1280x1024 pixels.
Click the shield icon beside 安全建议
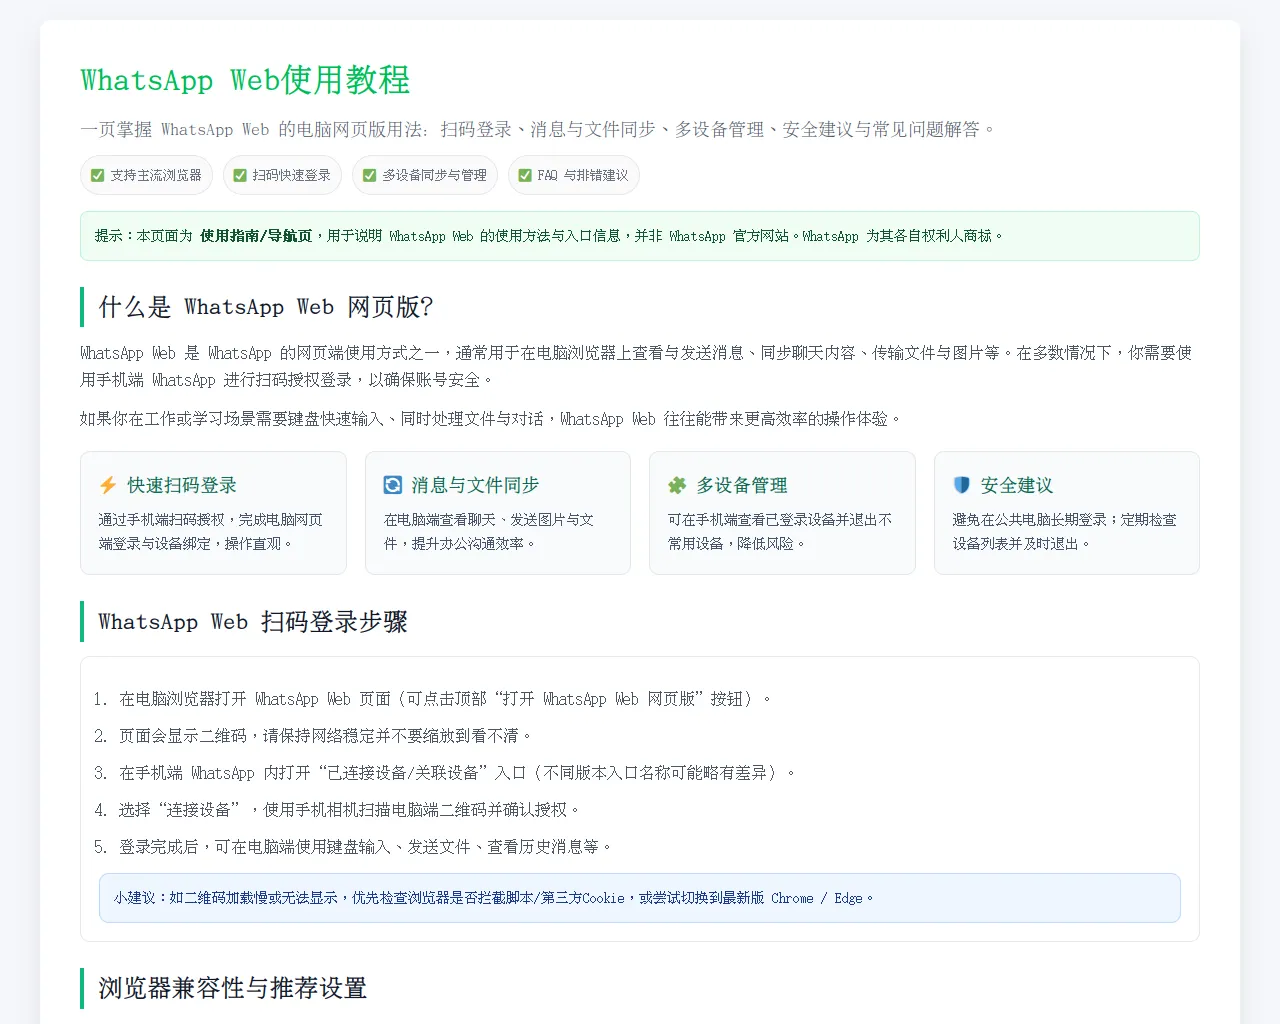pos(962,485)
